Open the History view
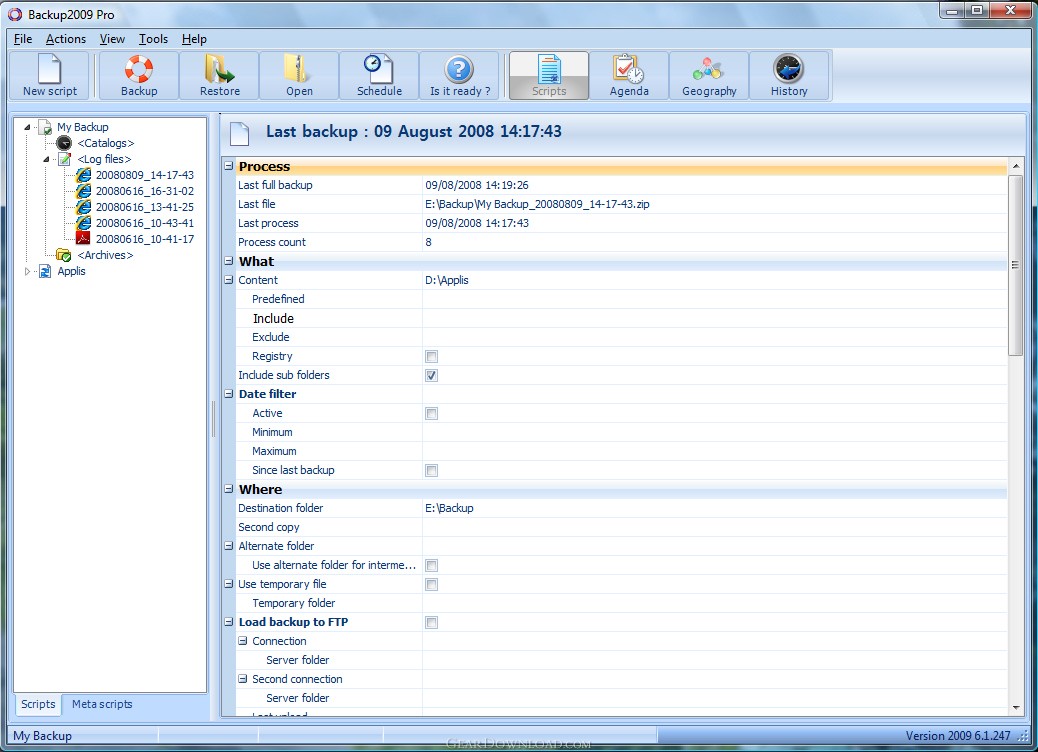The image size is (1038, 752). (789, 75)
